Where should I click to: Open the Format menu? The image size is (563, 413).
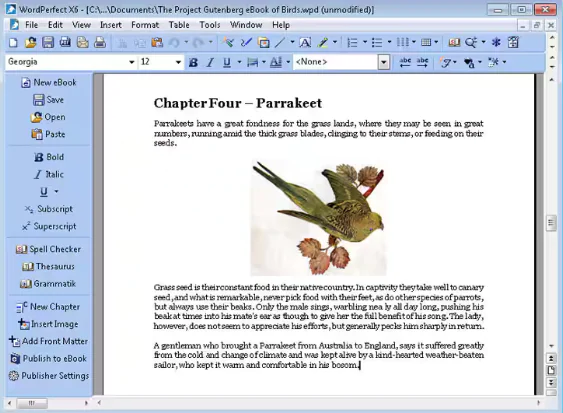click(145, 25)
